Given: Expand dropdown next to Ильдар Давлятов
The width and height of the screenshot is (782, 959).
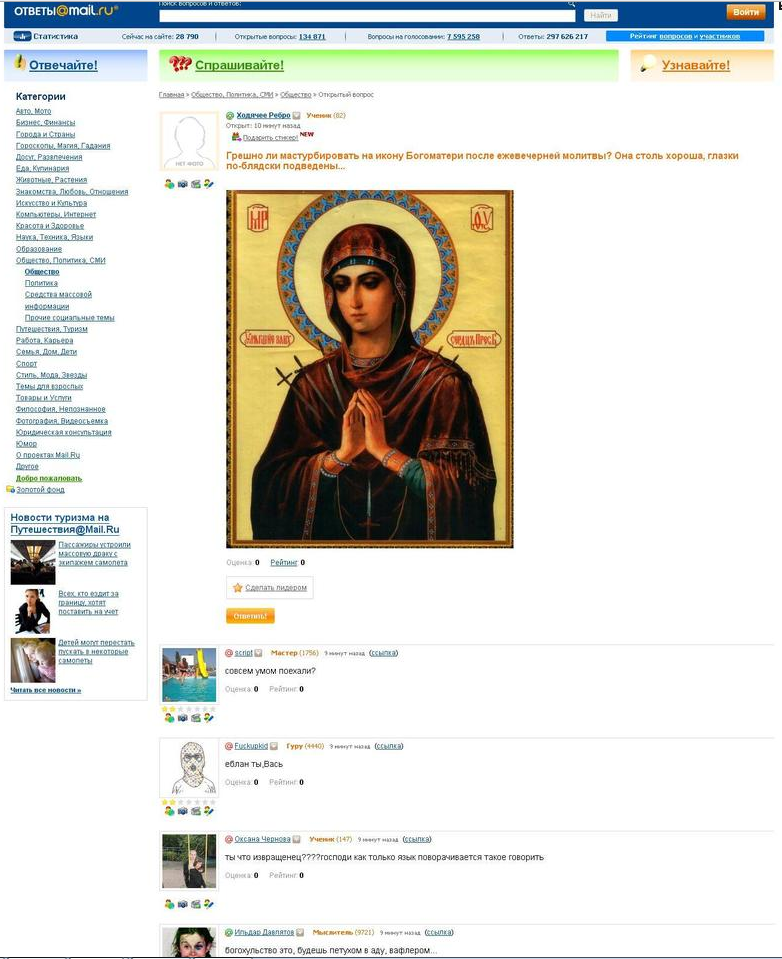Looking at the screenshot, I should (300, 933).
